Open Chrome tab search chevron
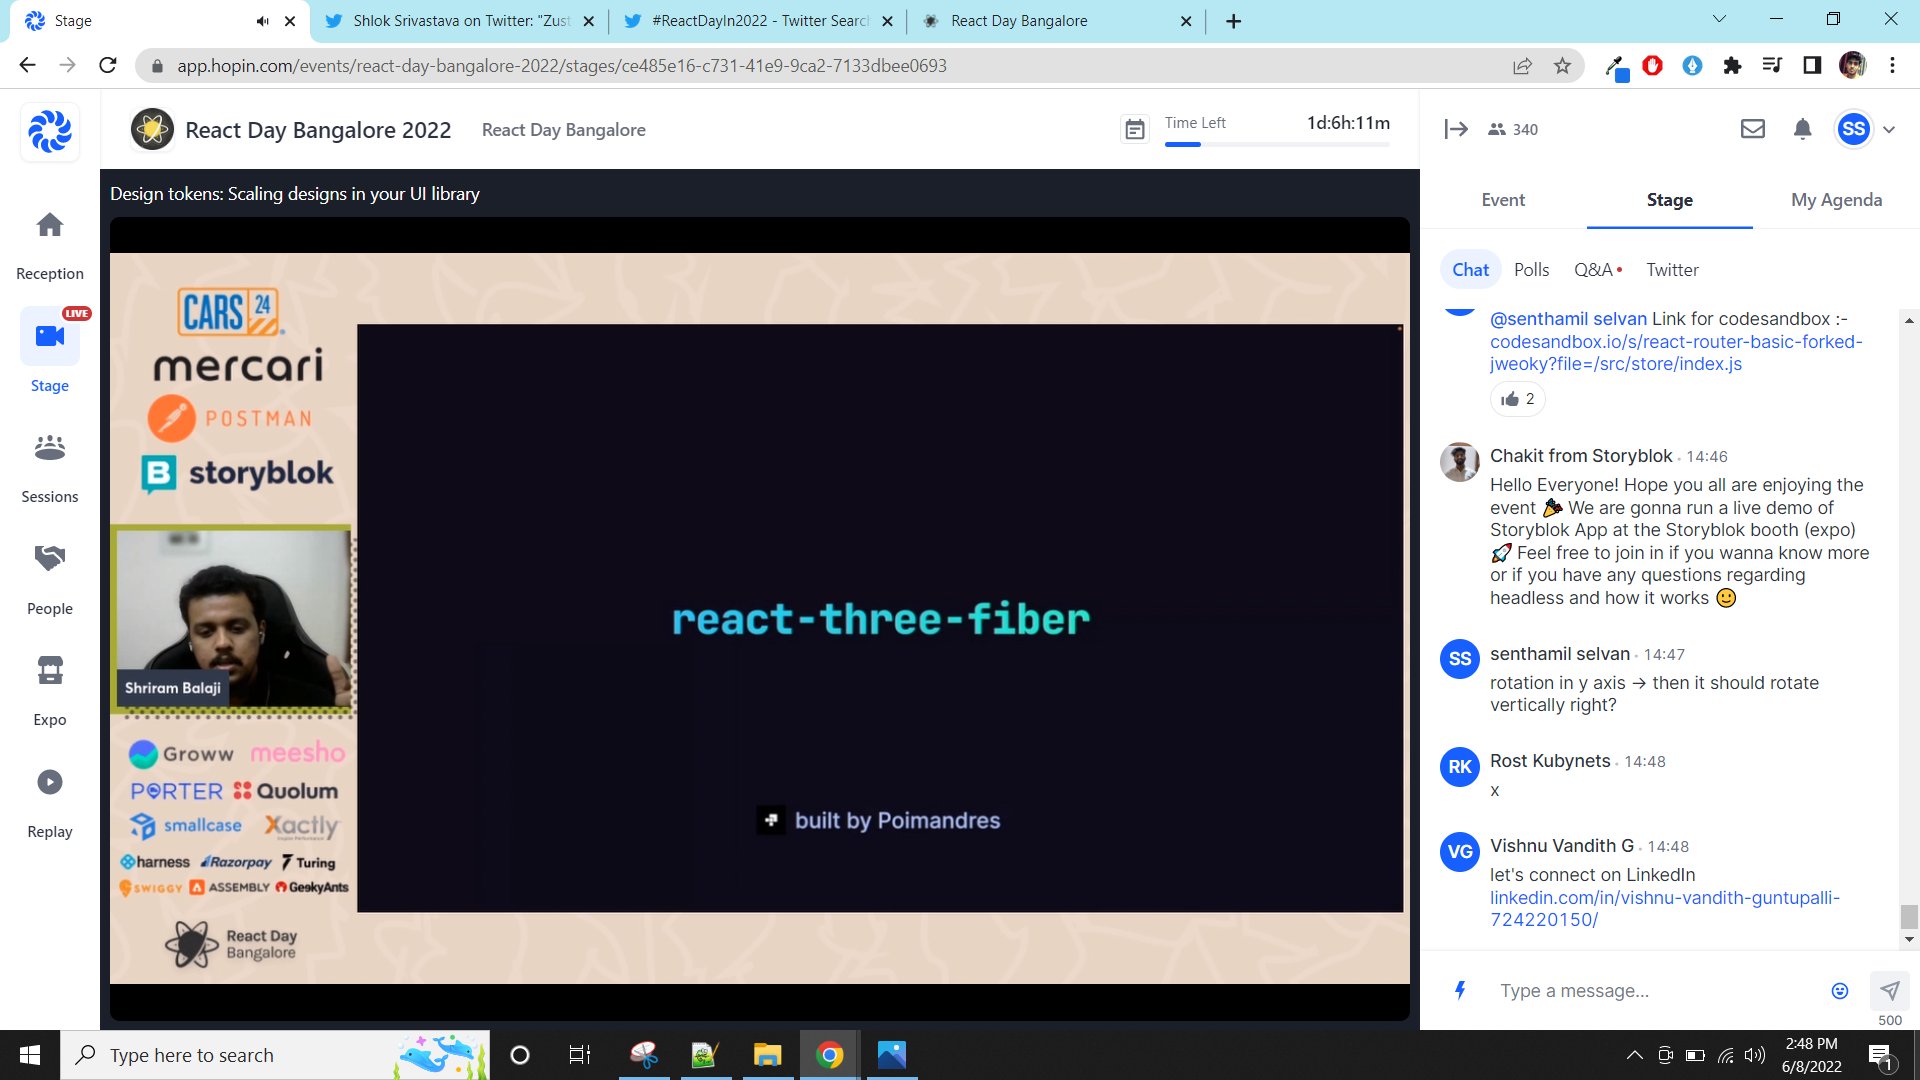Image resolution: width=1920 pixels, height=1080 pixels. point(1719,19)
